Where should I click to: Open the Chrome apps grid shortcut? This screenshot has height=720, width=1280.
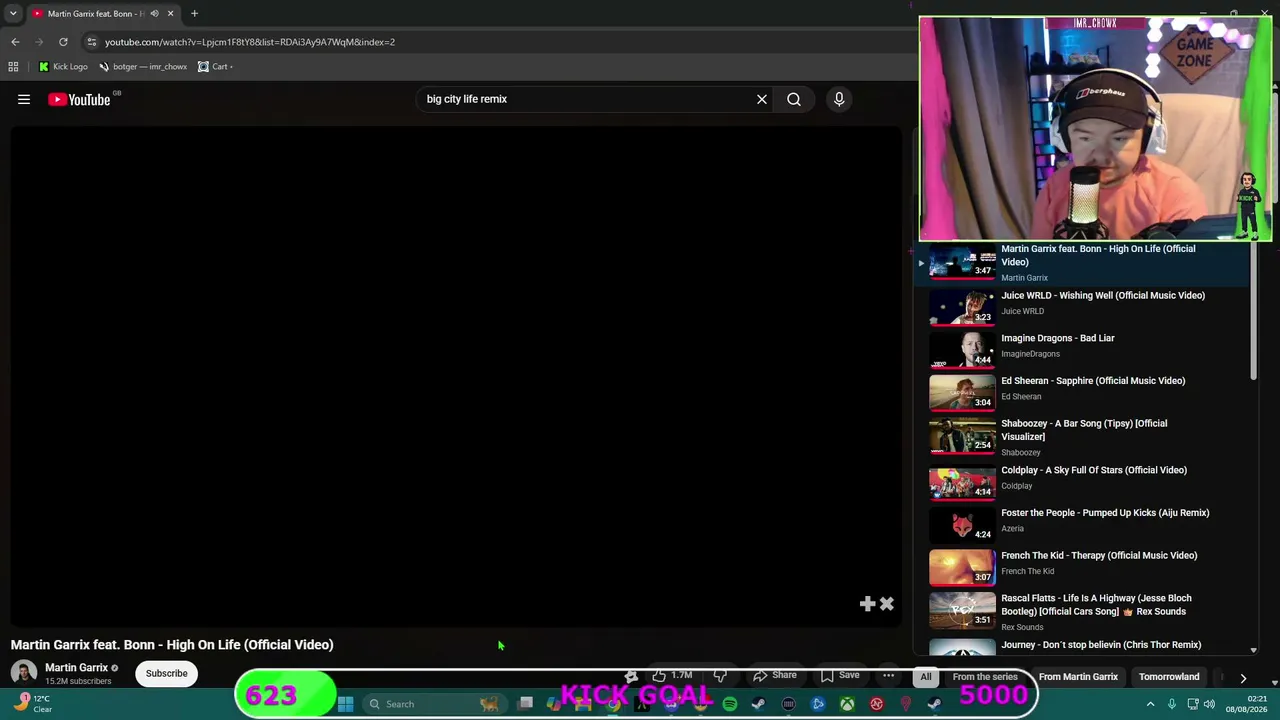click(x=13, y=67)
